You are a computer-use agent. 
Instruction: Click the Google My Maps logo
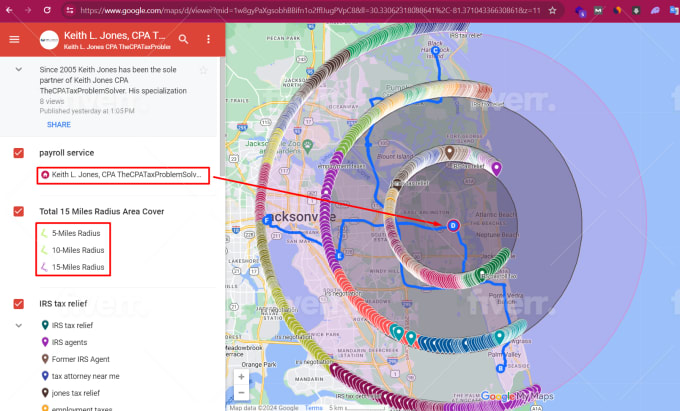pos(517,396)
